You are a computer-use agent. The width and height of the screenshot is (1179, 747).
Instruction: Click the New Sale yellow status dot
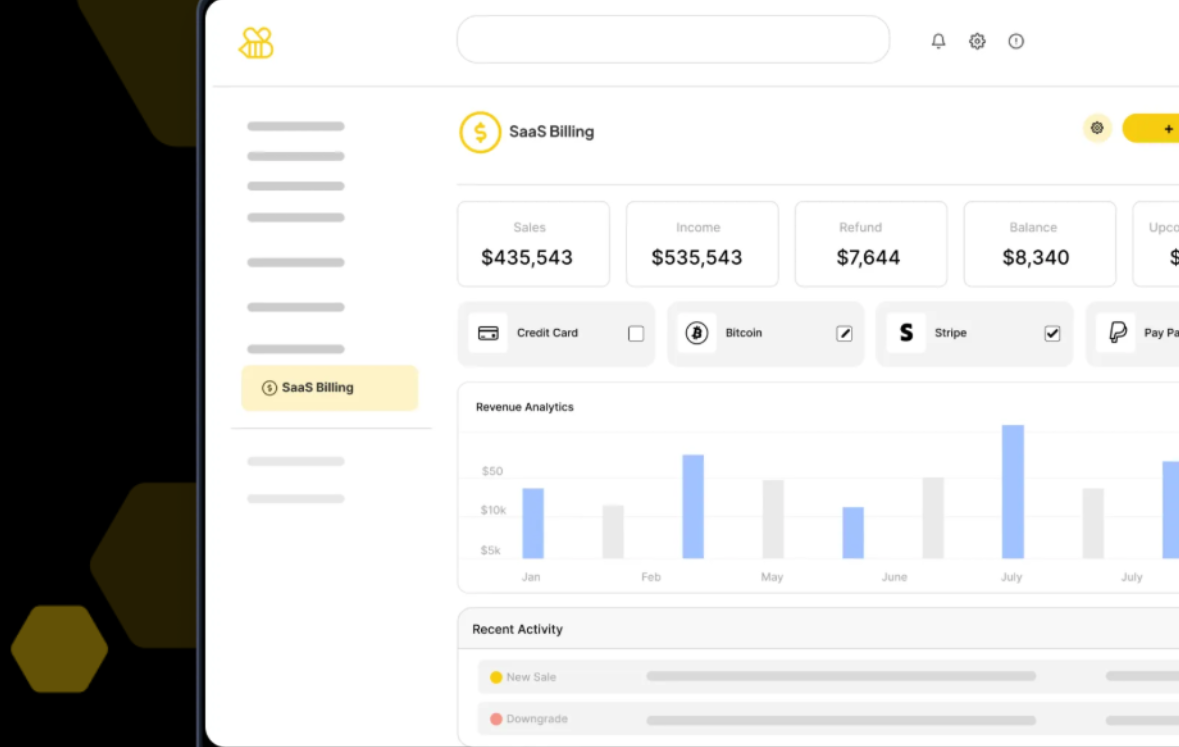pos(497,677)
